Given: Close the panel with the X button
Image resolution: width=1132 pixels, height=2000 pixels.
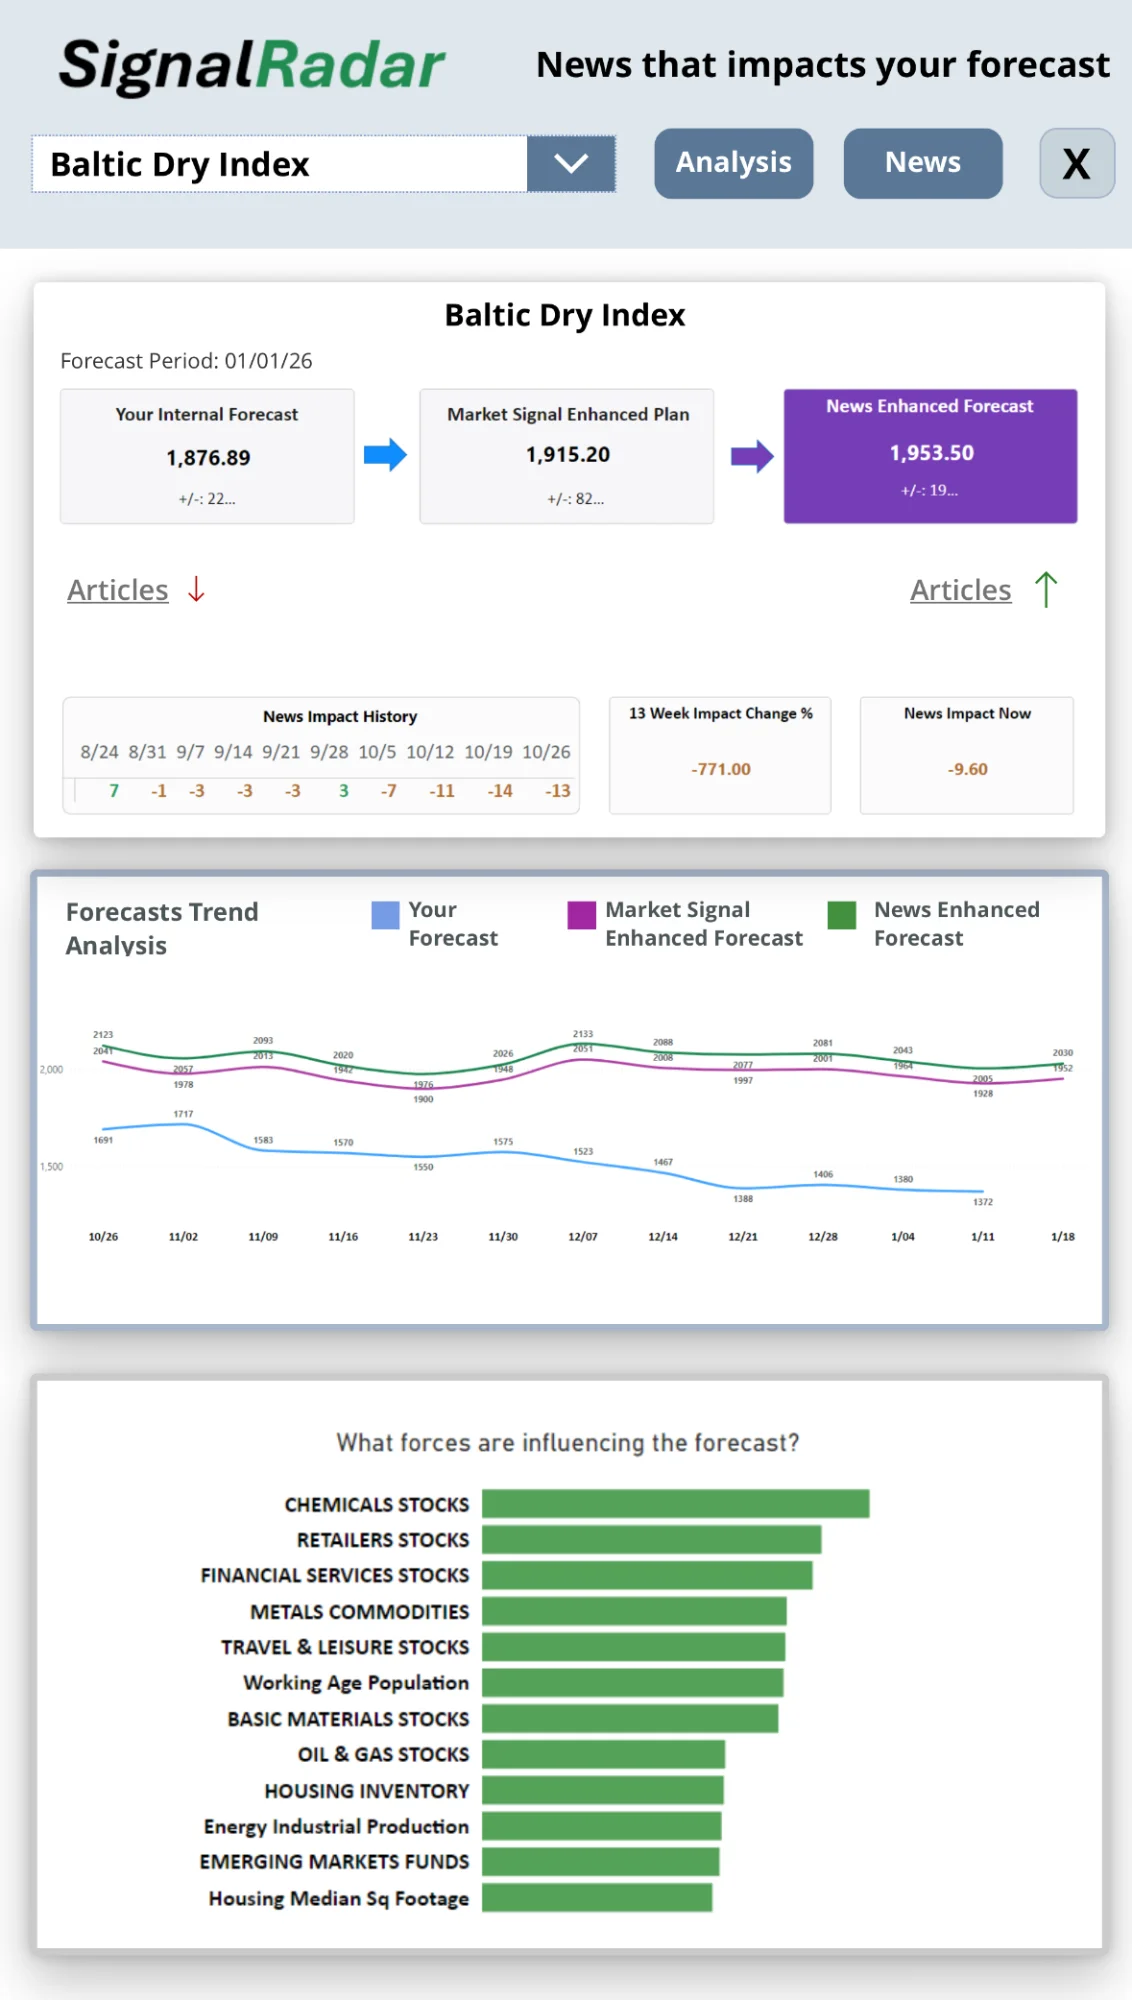Looking at the screenshot, I should point(1076,163).
